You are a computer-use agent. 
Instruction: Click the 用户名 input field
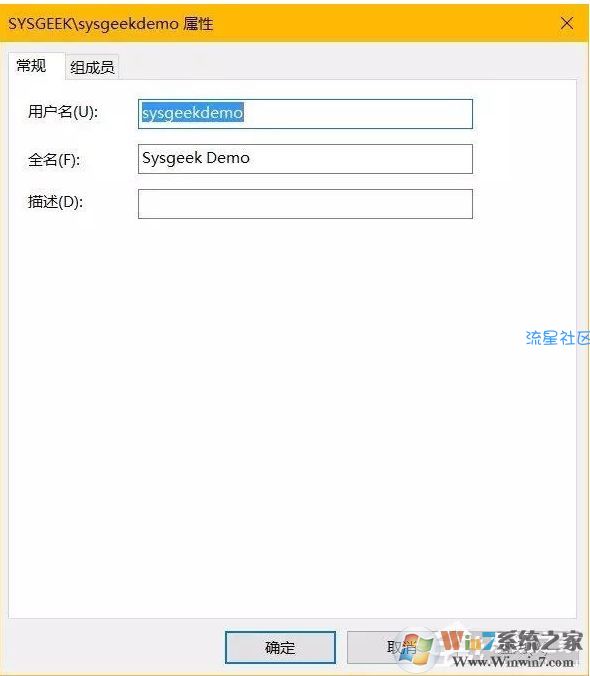305,114
